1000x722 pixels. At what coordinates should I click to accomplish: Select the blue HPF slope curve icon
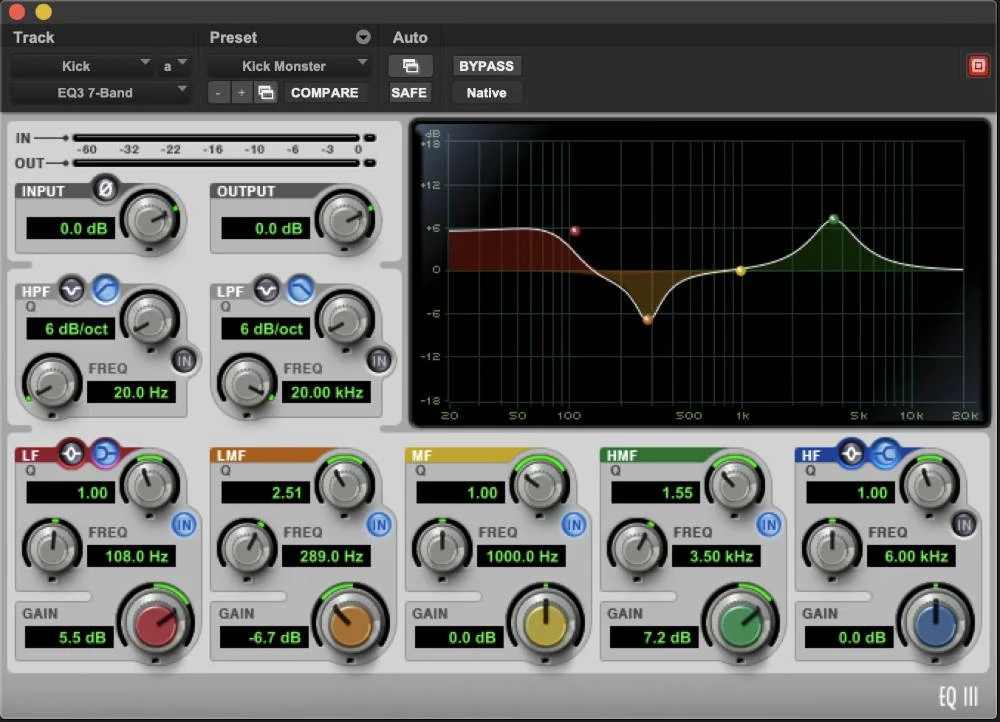103,291
